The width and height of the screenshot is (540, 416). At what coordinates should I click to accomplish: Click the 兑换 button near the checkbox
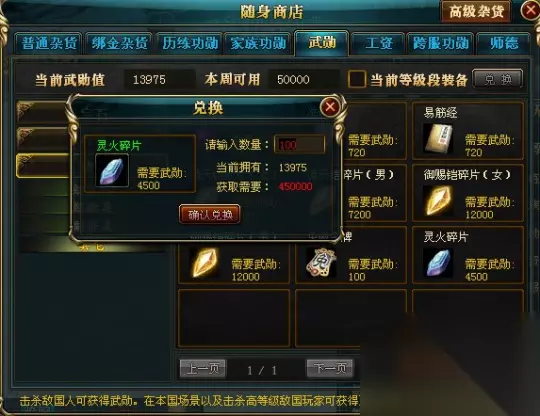click(x=498, y=79)
